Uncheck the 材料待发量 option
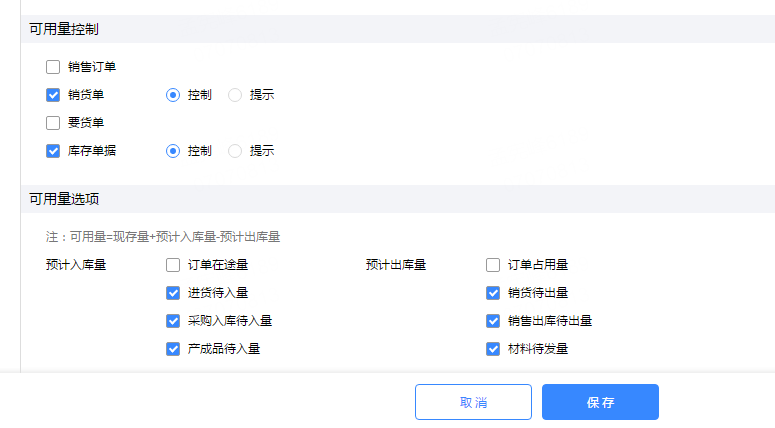This screenshot has height=428, width=775. click(x=493, y=349)
